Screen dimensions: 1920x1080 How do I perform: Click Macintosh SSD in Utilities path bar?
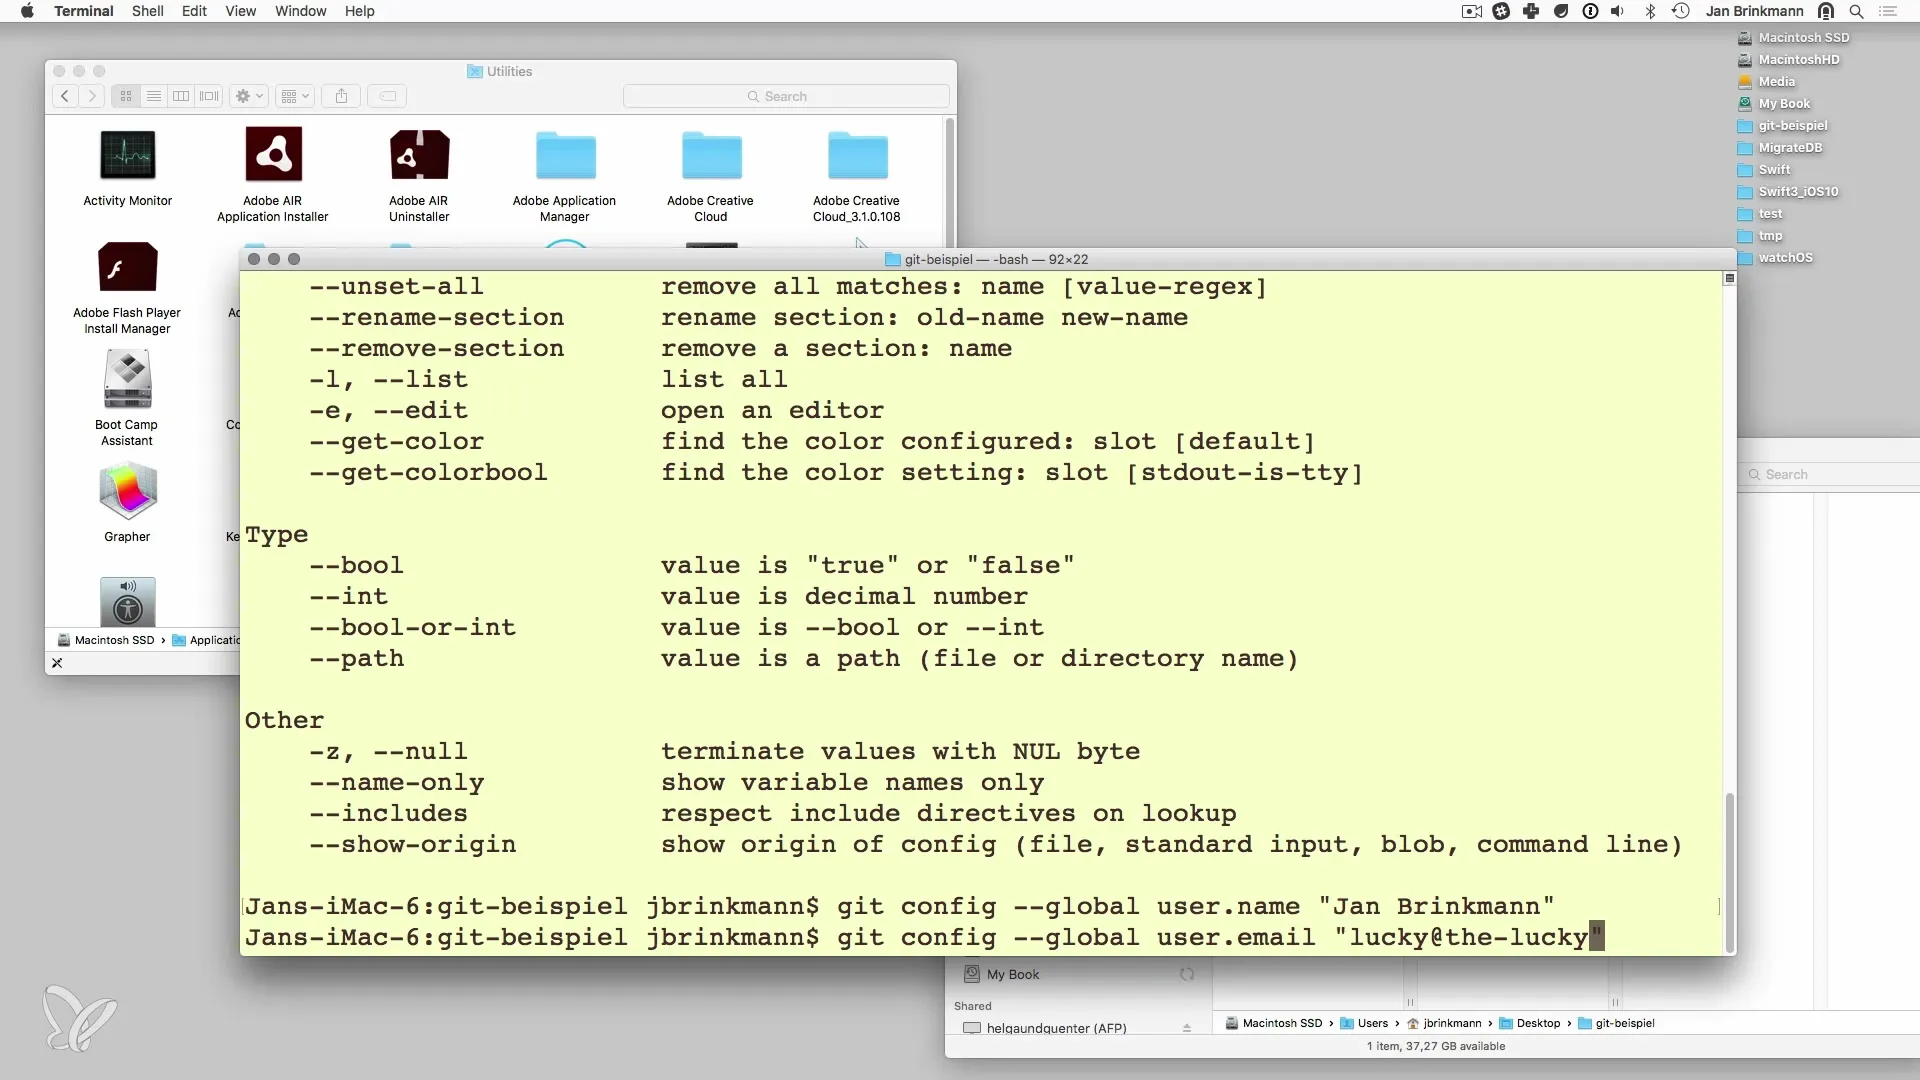[106, 640]
